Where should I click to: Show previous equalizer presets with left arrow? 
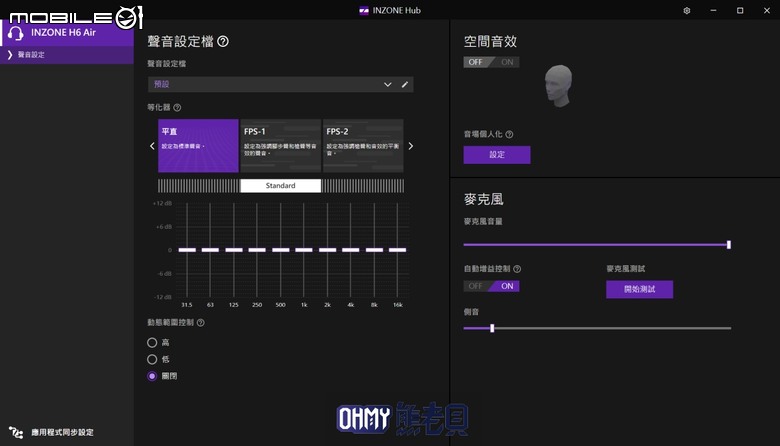tap(152, 146)
